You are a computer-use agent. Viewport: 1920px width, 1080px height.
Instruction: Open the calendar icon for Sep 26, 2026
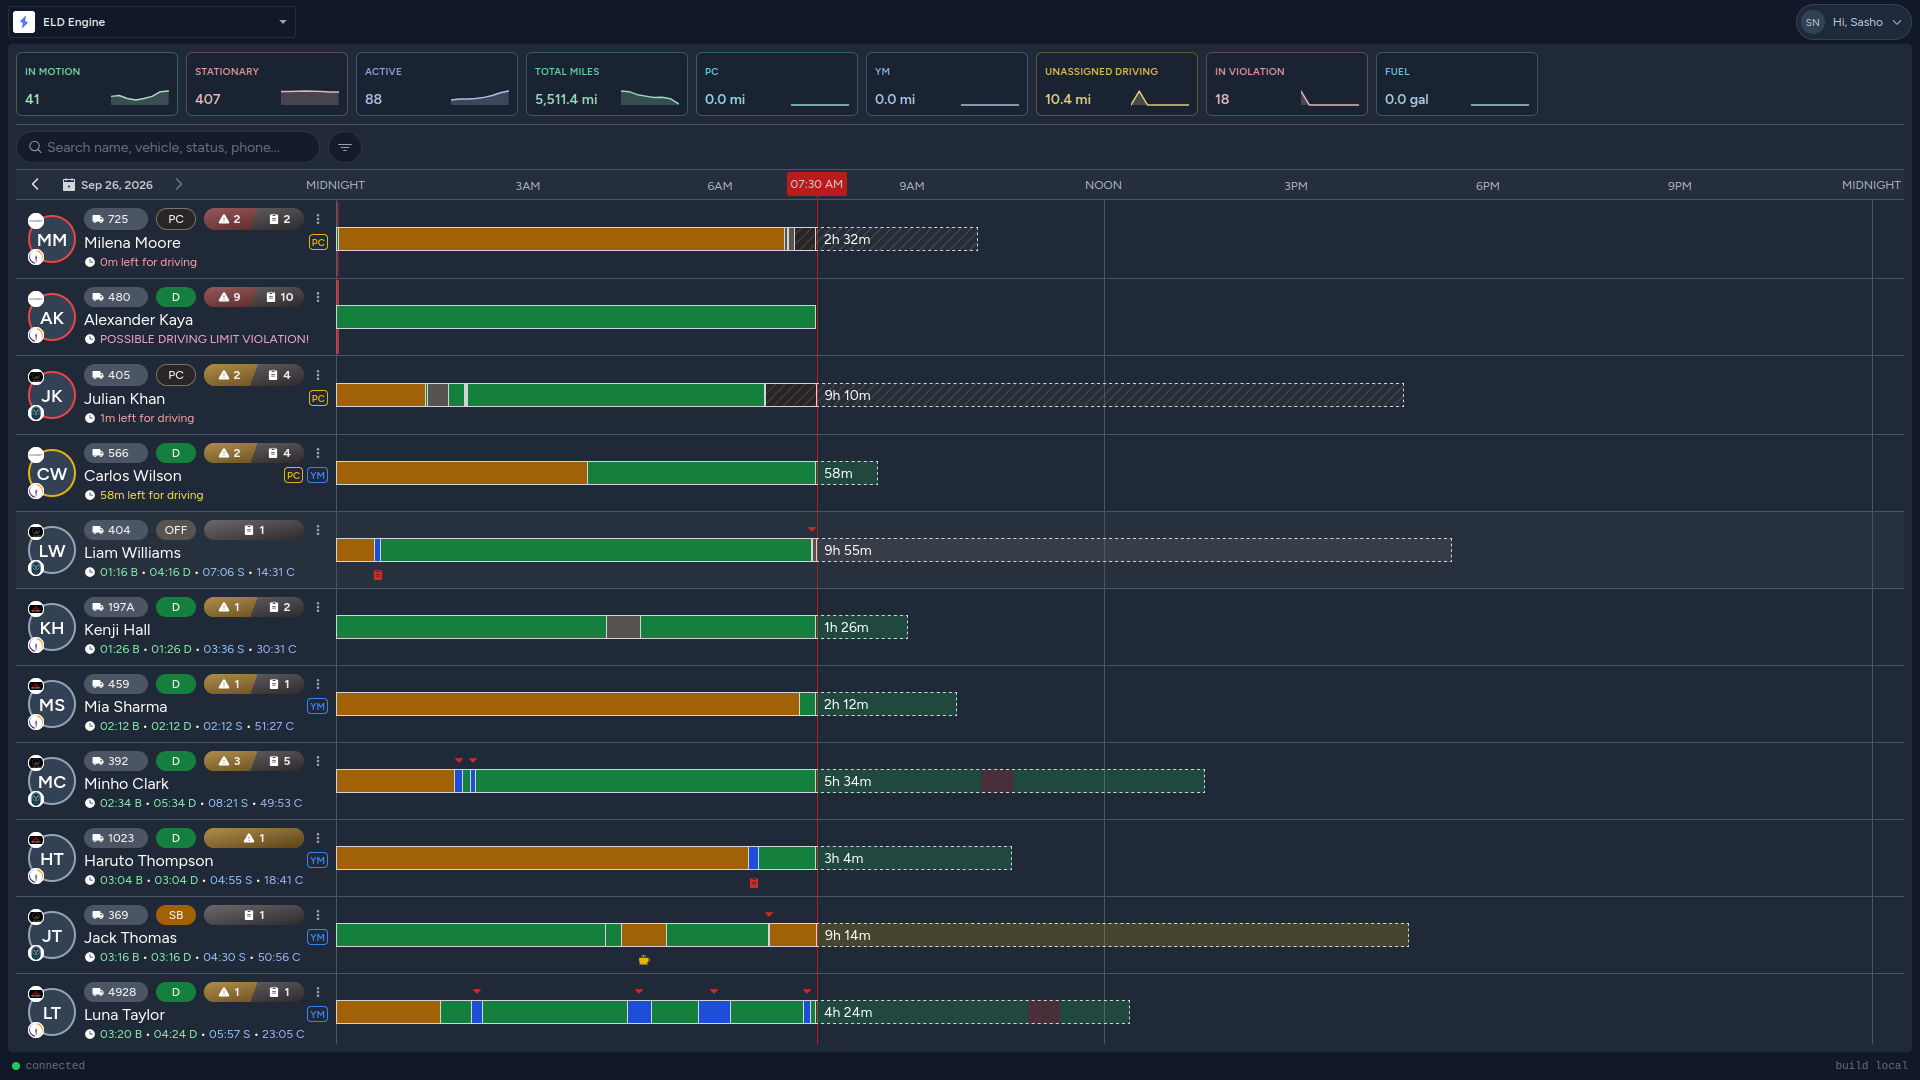point(68,185)
